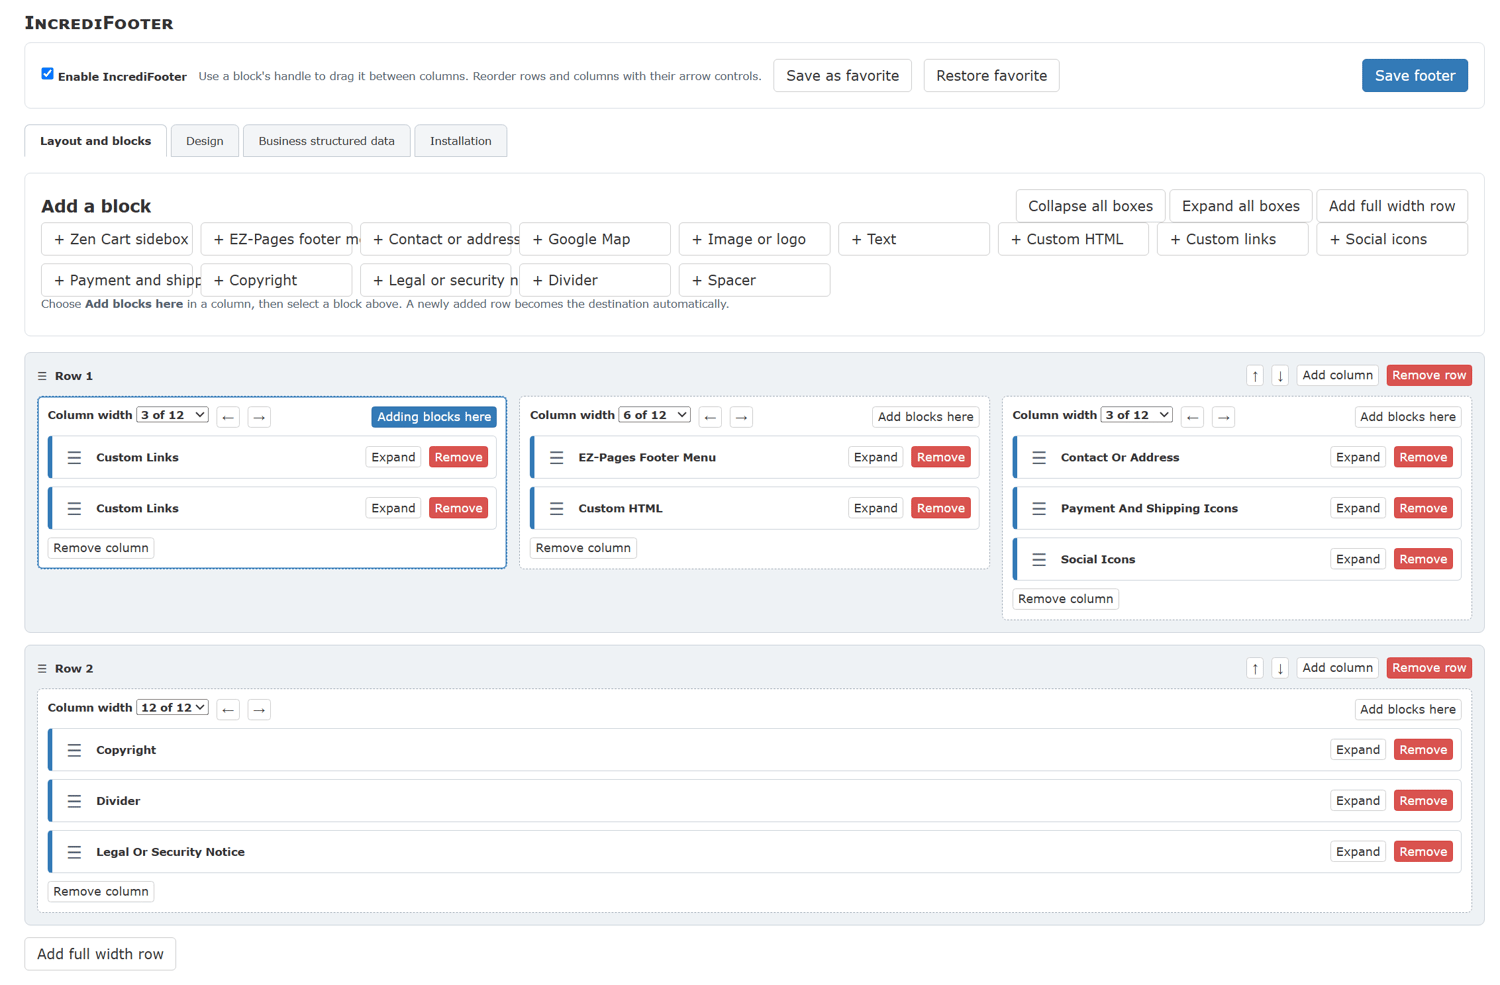Viewport: 1500px width, 985px height.
Task: Set Row 1 third column as Add blocks here
Action: point(1407,417)
